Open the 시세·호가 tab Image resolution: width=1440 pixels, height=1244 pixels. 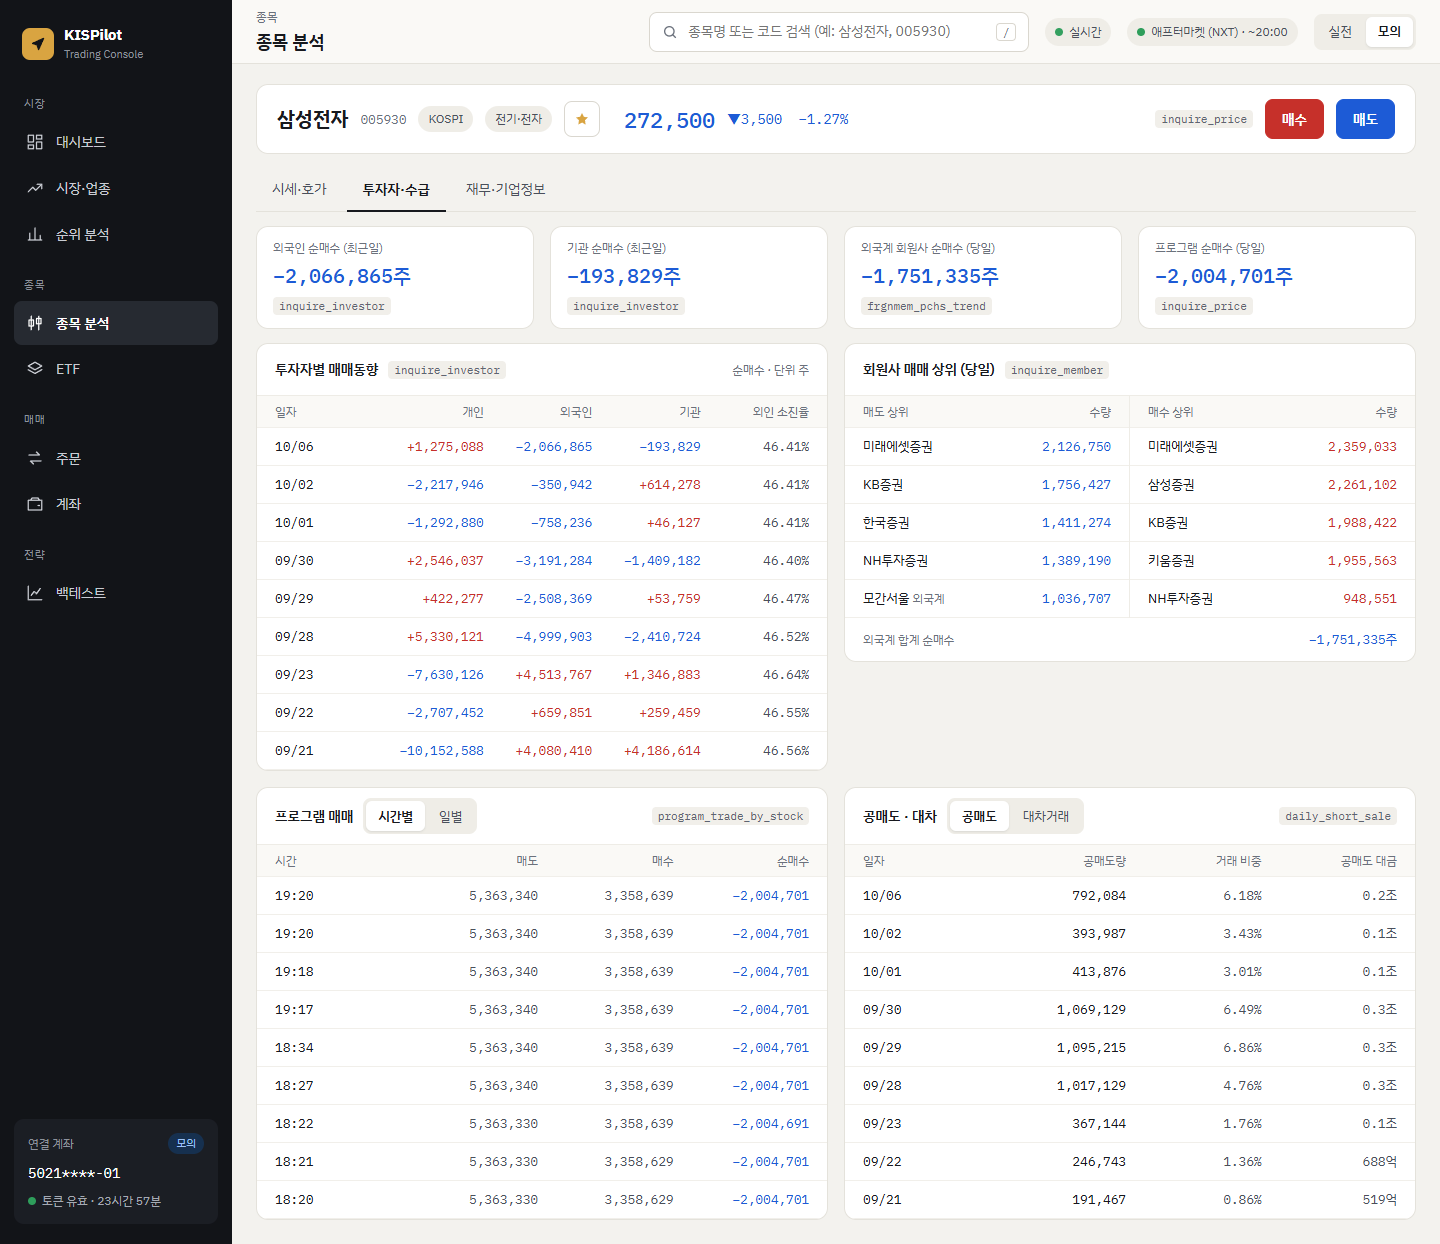pyautogui.click(x=299, y=189)
